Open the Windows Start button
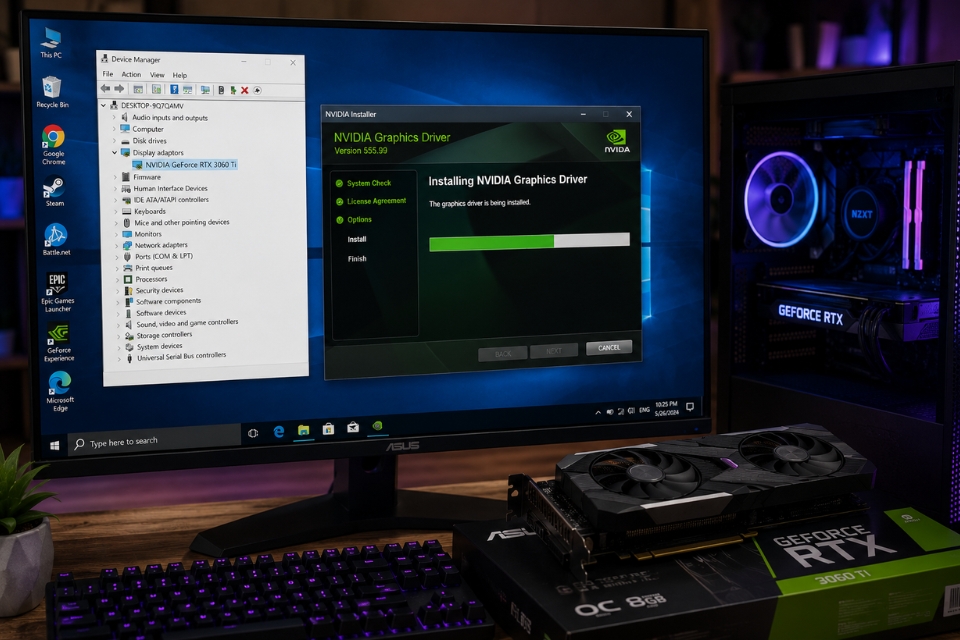 (x=54, y=446)
